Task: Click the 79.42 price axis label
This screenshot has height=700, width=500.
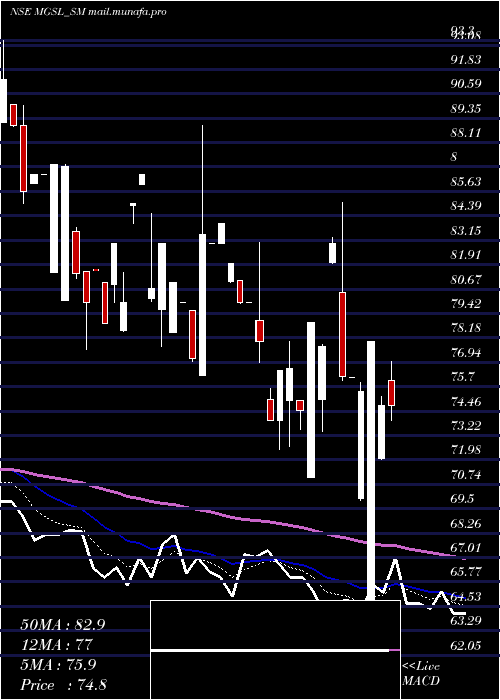Action: click(466, 304)
